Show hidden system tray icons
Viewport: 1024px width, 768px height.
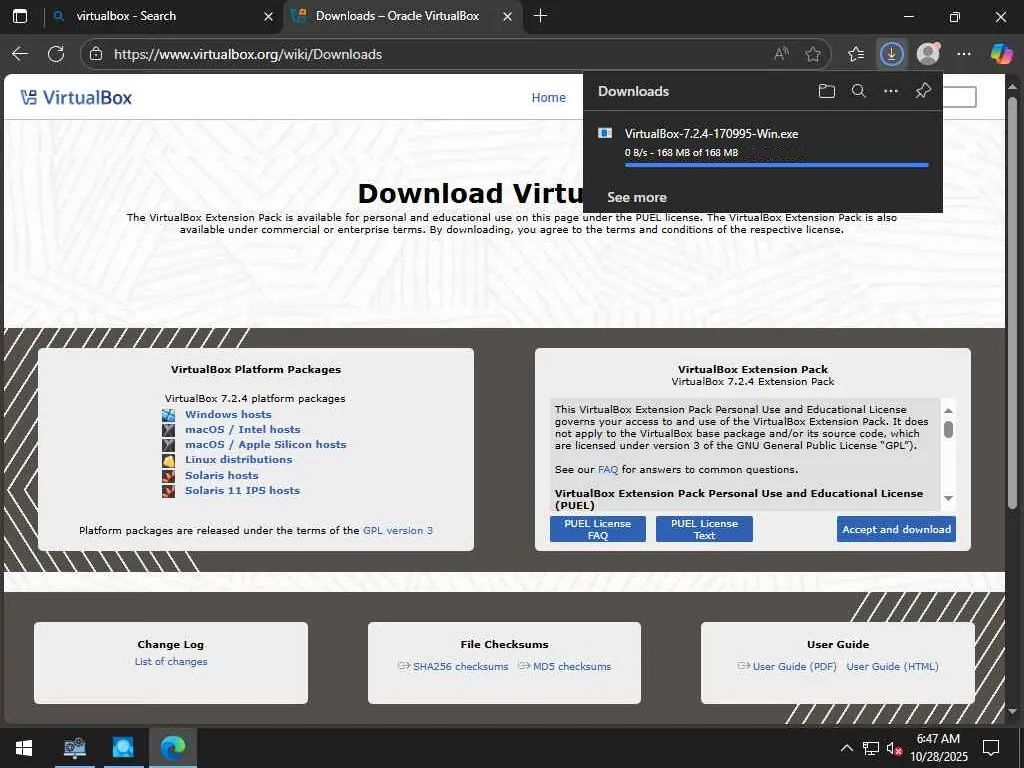click(846, 748)
